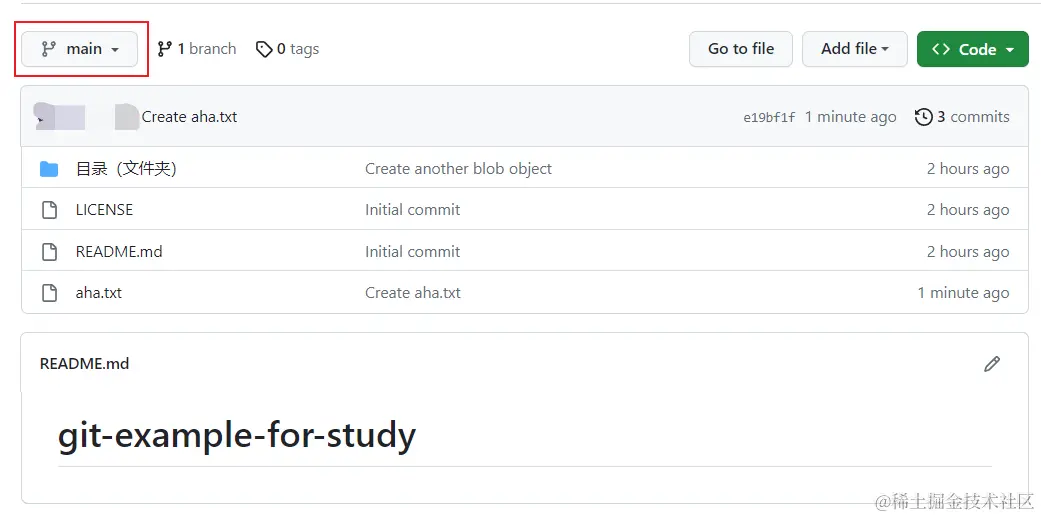This screenshot has width=1041, height=518.
Task: Open the main branch dropdown
Action: click(x=80, y=49)
